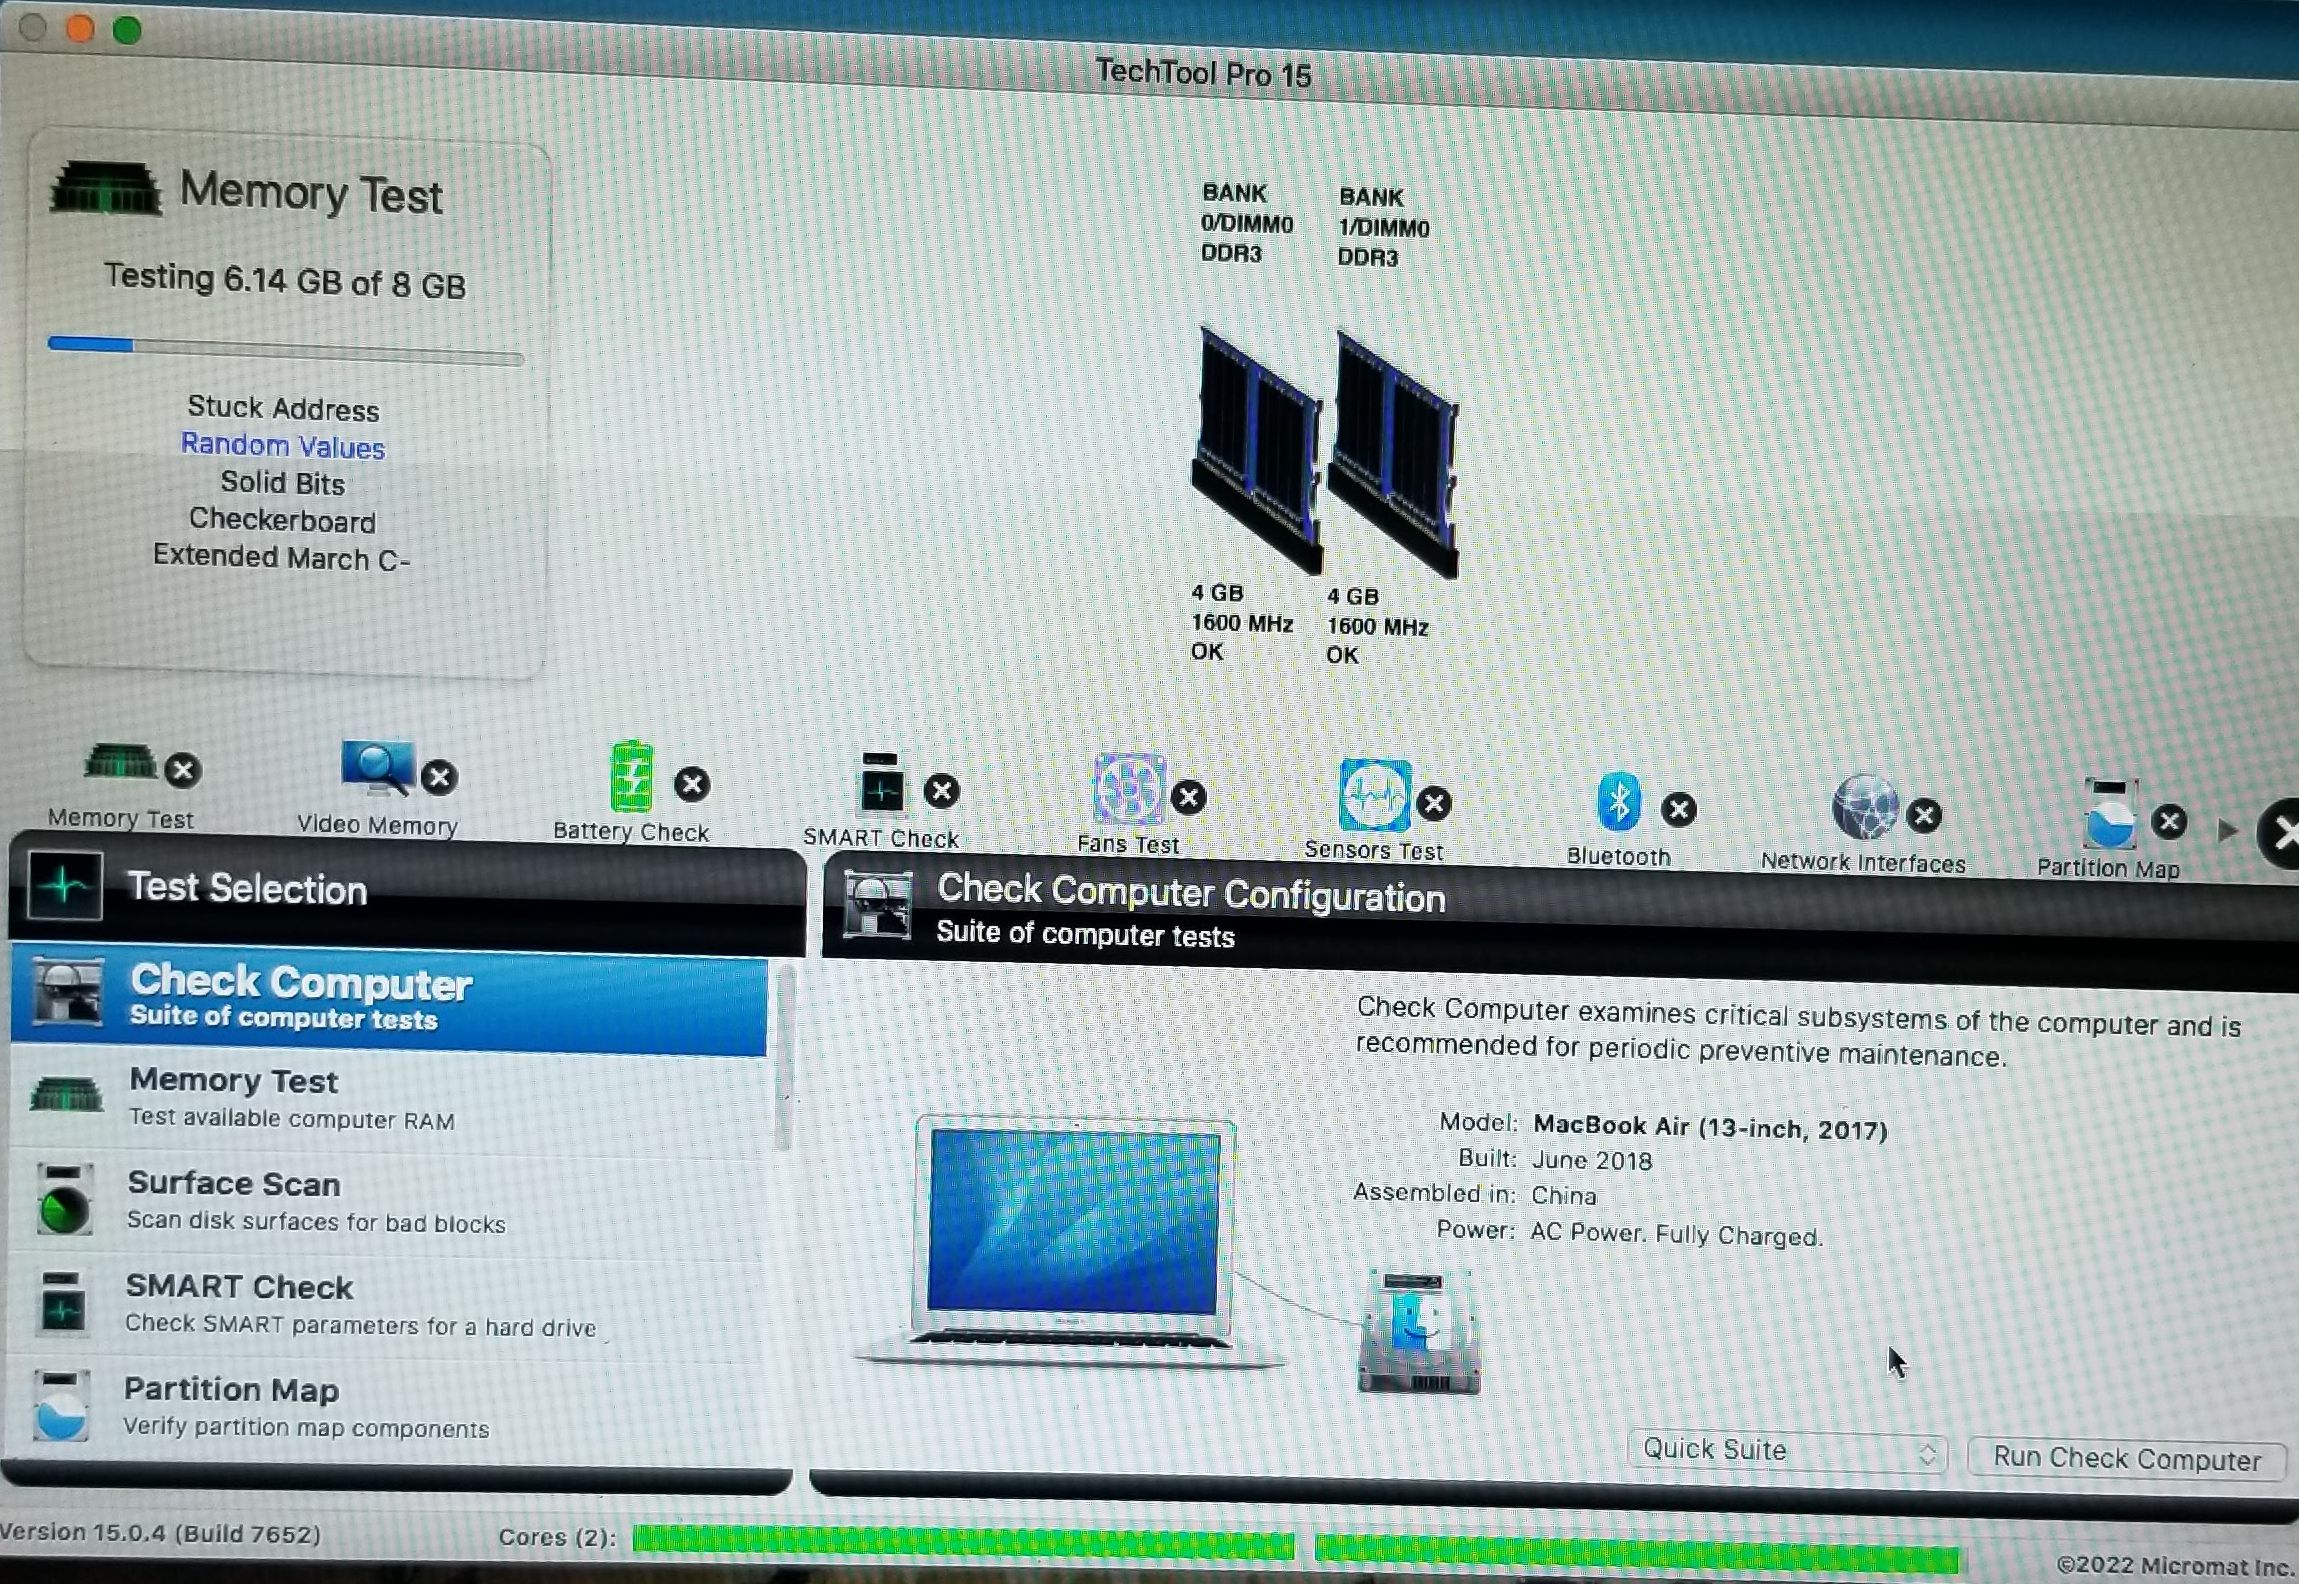Click the Sensors Test icon
The width and height of the screenshot is (2299, 1584).
[1375, 796]
